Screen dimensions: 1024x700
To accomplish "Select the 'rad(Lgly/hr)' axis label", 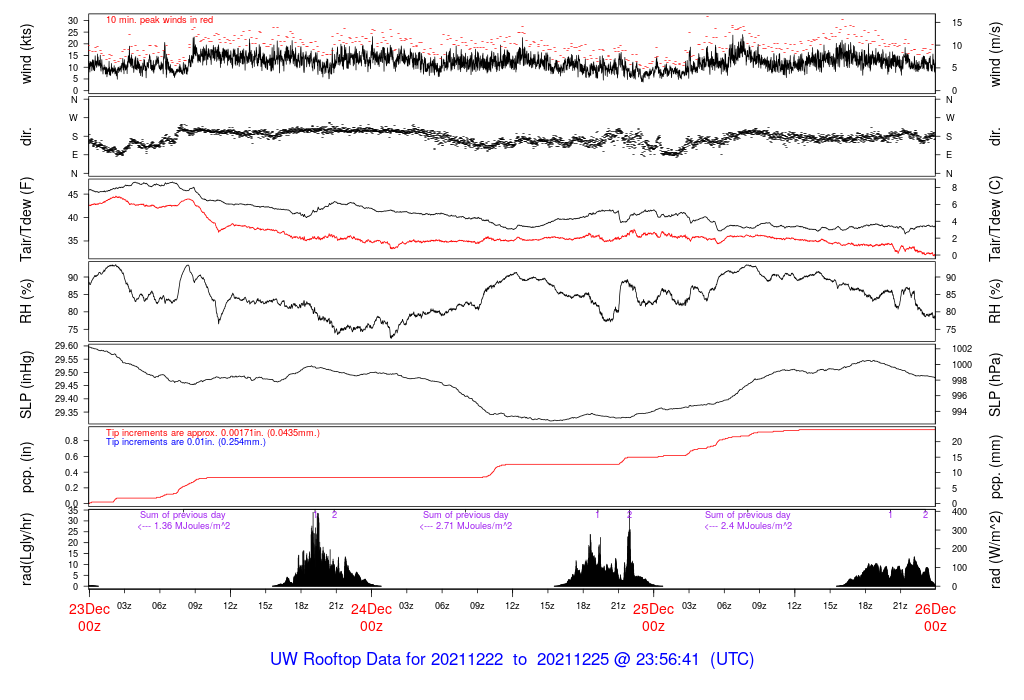I will (26, 549).
